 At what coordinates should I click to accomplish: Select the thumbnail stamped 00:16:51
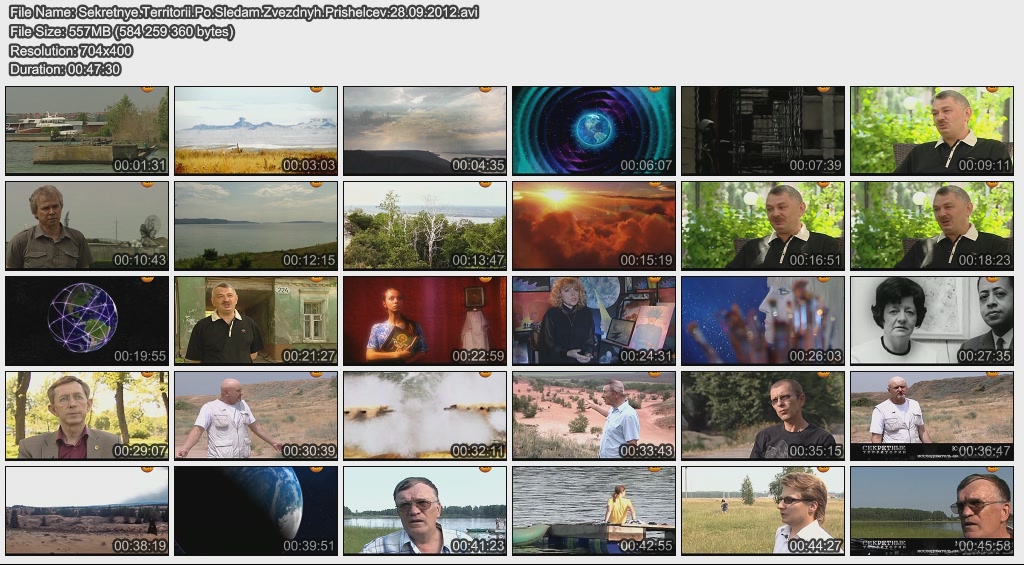click(763, 226)
